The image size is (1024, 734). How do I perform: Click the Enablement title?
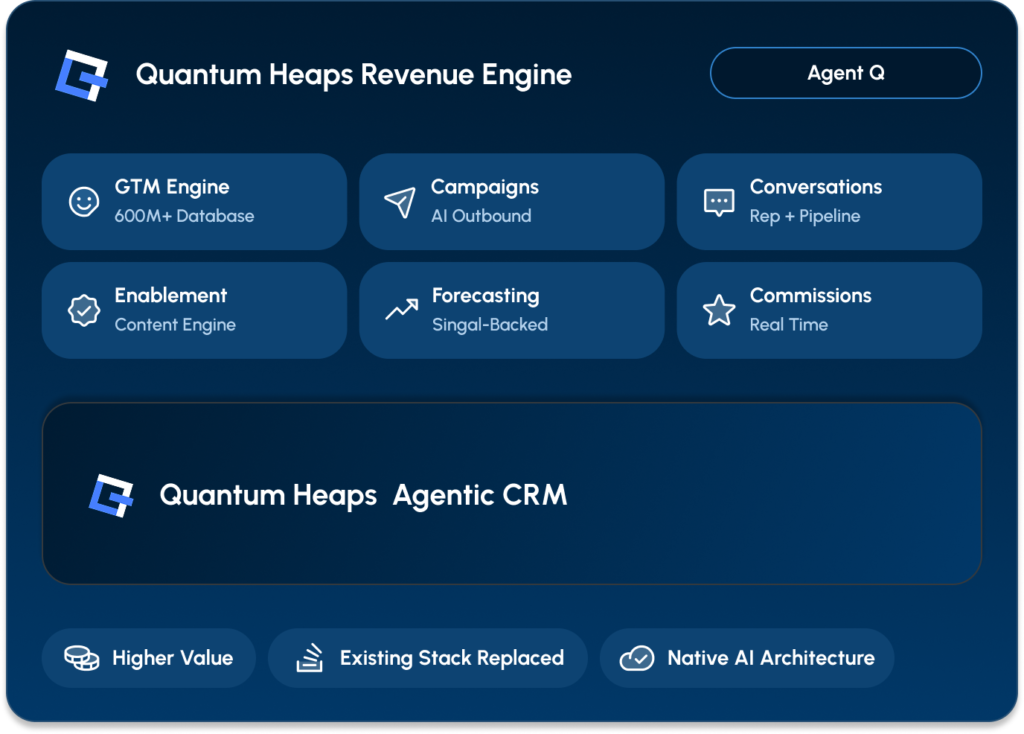pyautogui.click(x=170, y=295)
